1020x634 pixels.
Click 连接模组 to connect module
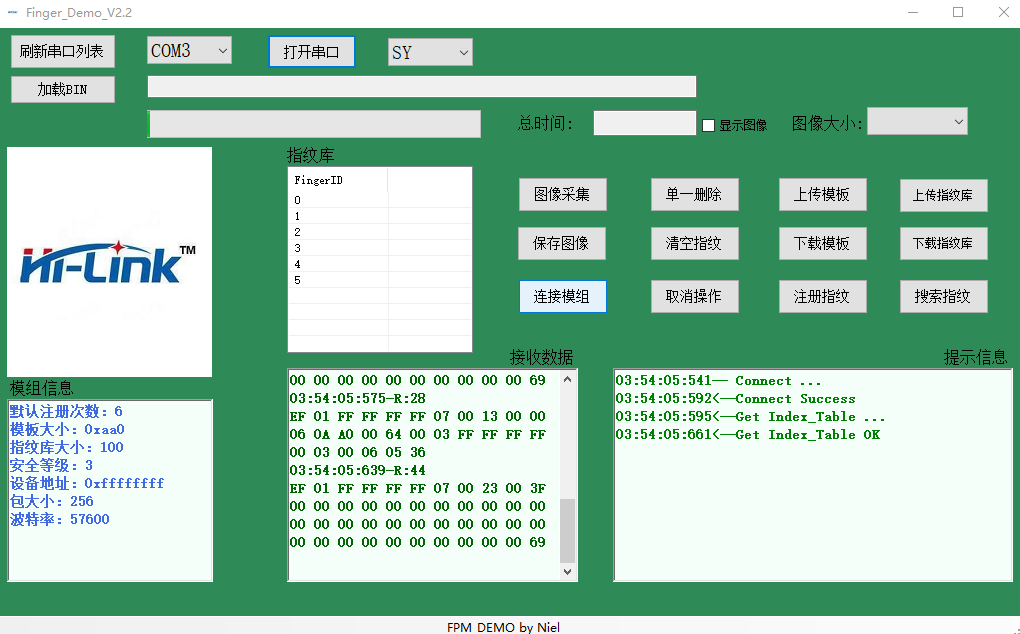point(563,297)
